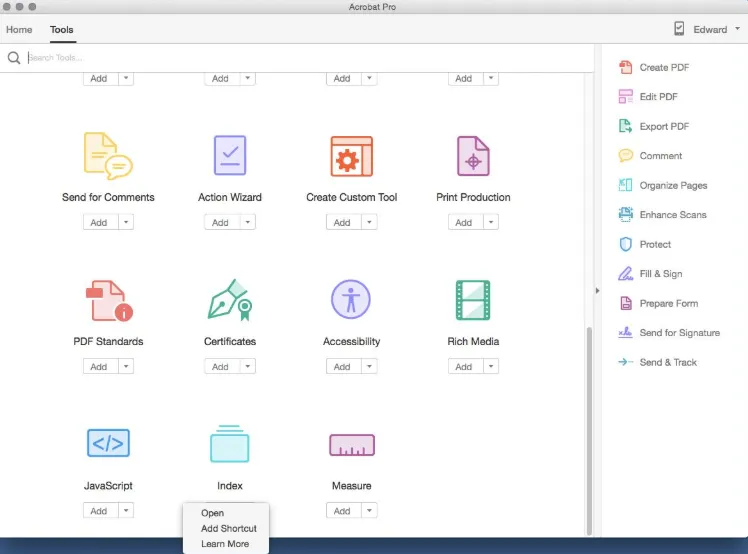Click the Send & Track arrow icon
Screen dimensions: 748x554
pos(625,362)
